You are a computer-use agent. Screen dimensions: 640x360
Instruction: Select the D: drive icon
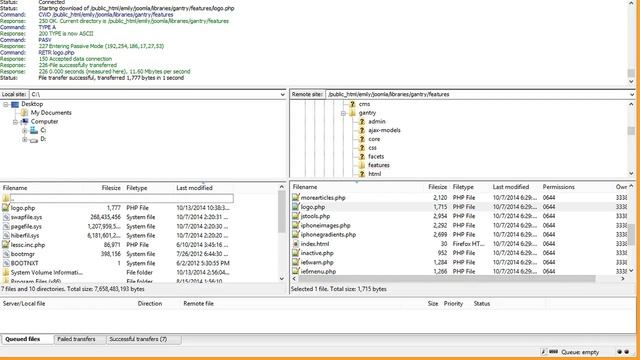(34, 140)
